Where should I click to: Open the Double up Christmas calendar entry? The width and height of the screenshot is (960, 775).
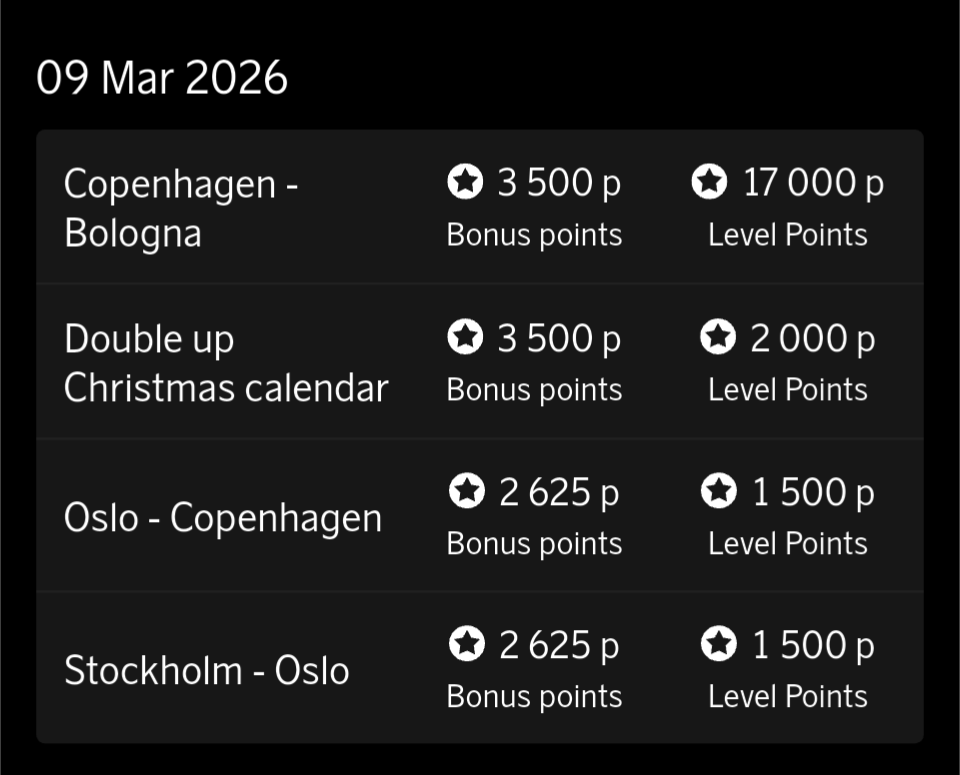pos(226,363)
